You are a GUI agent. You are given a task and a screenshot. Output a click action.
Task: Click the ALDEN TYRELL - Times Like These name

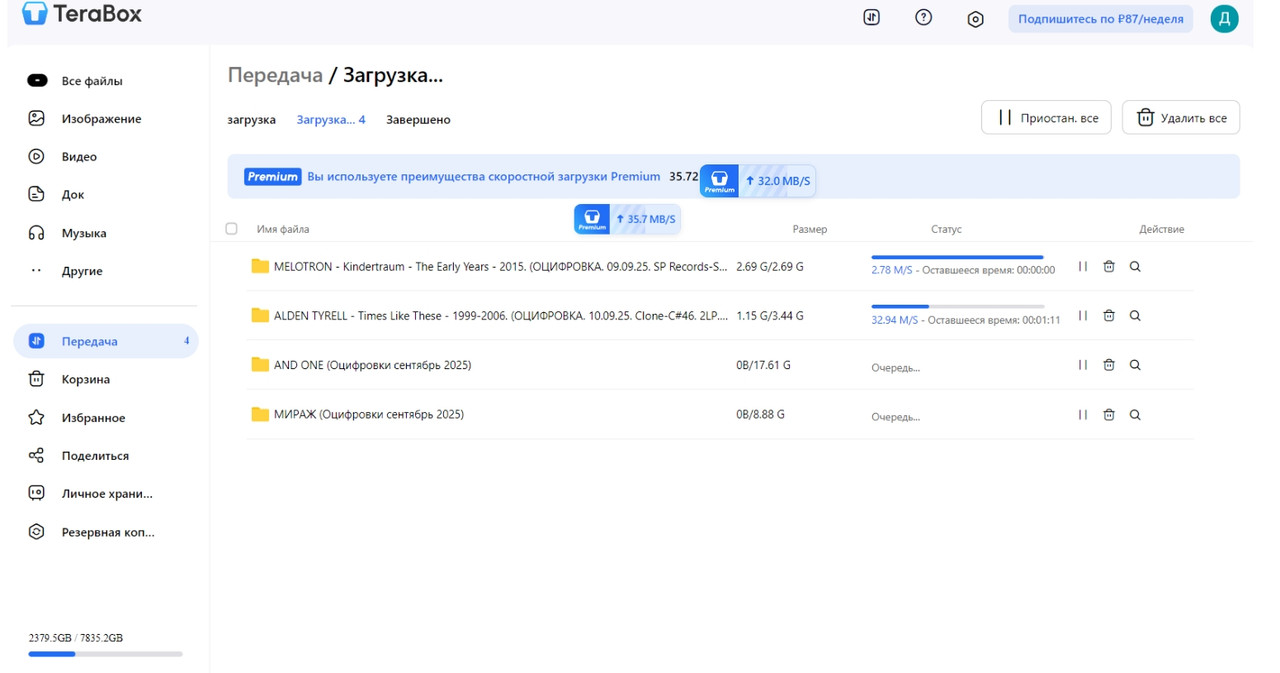point(501,316)
